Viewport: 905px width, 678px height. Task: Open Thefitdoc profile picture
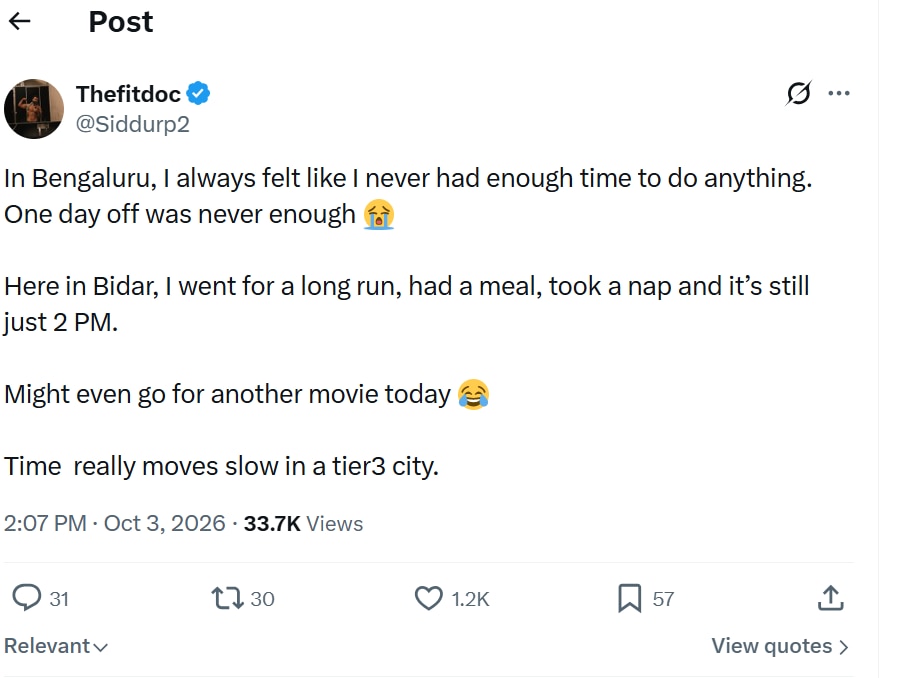(x=34, y=109)
